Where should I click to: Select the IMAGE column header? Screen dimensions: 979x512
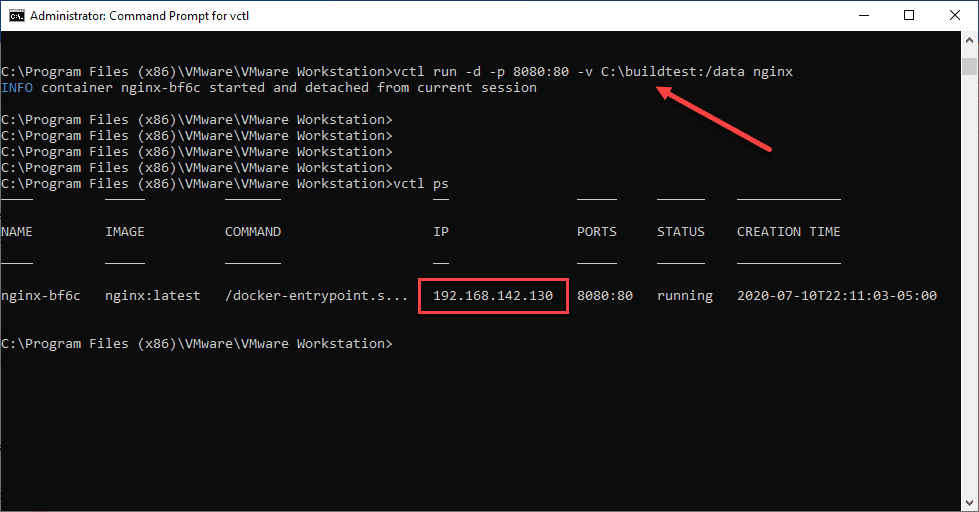pos(125,232)
